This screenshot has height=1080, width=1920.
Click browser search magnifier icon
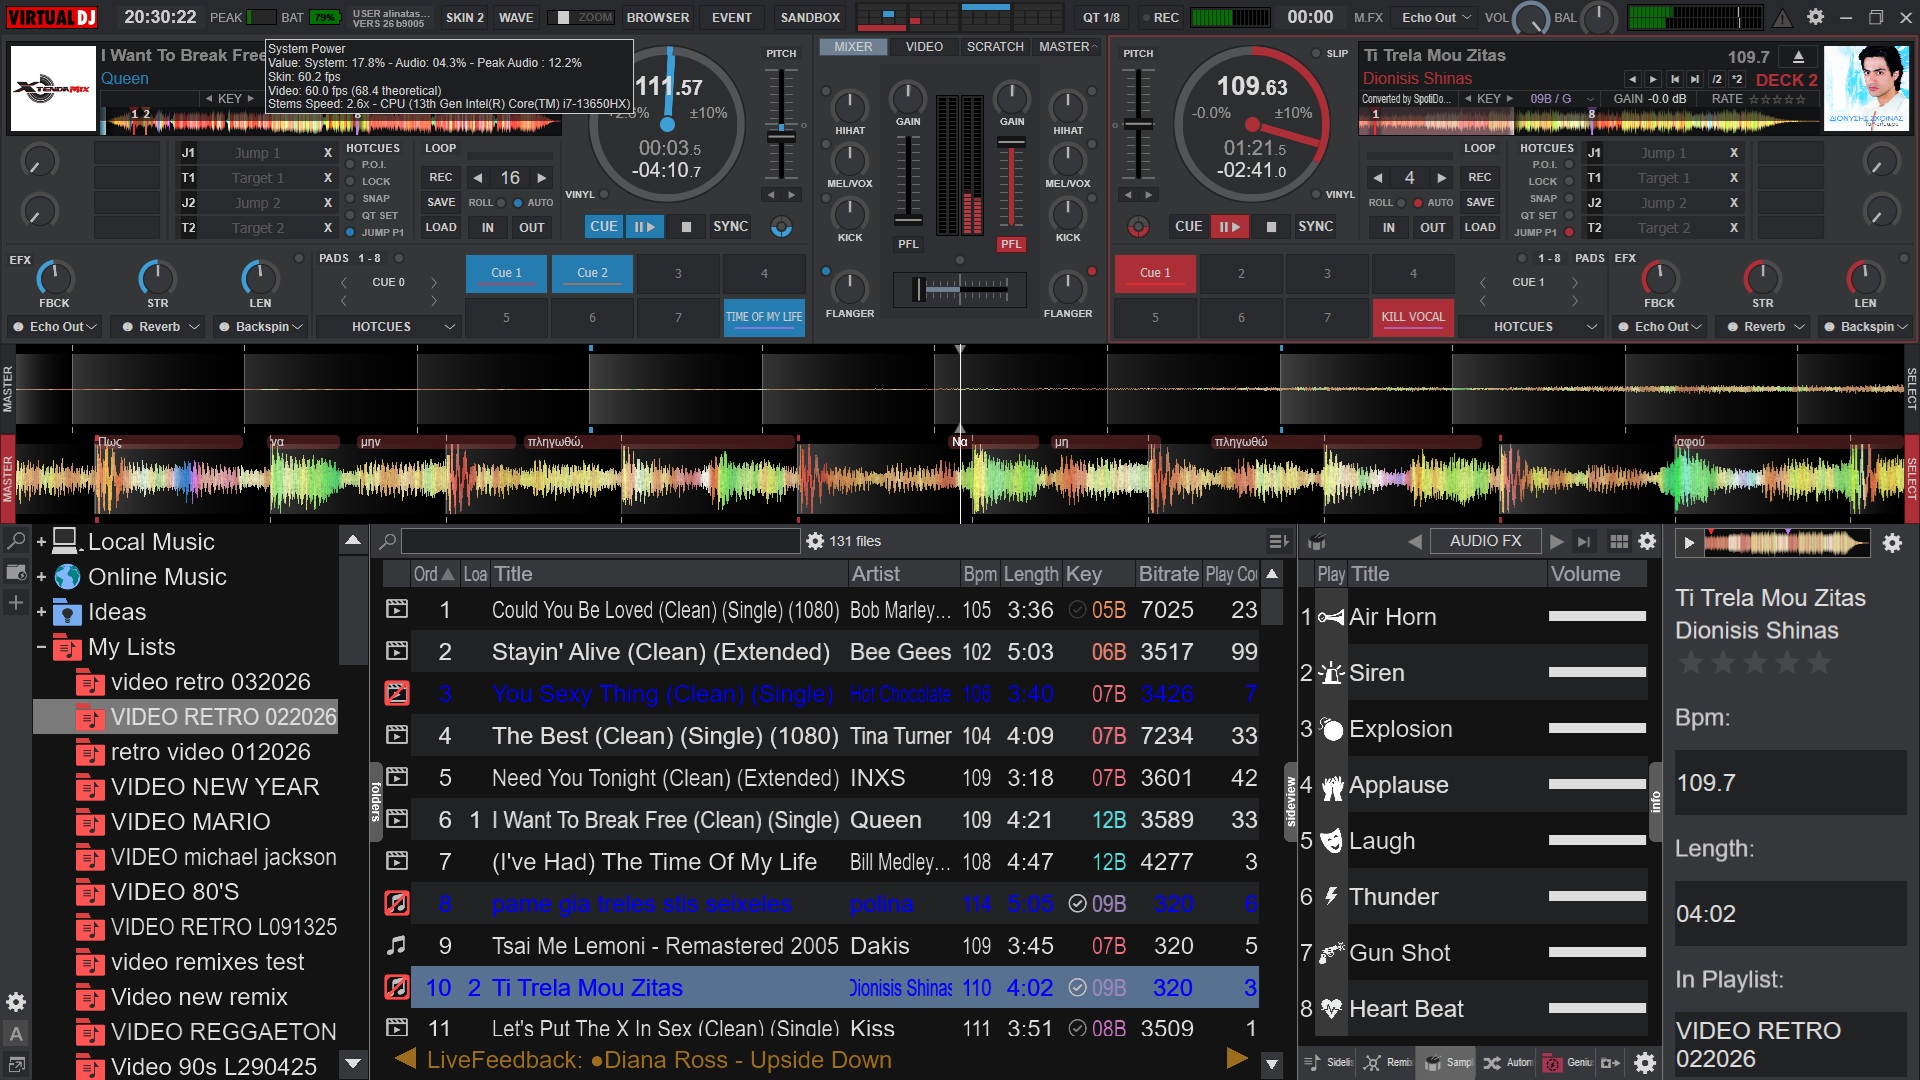(x=388, y=541)
